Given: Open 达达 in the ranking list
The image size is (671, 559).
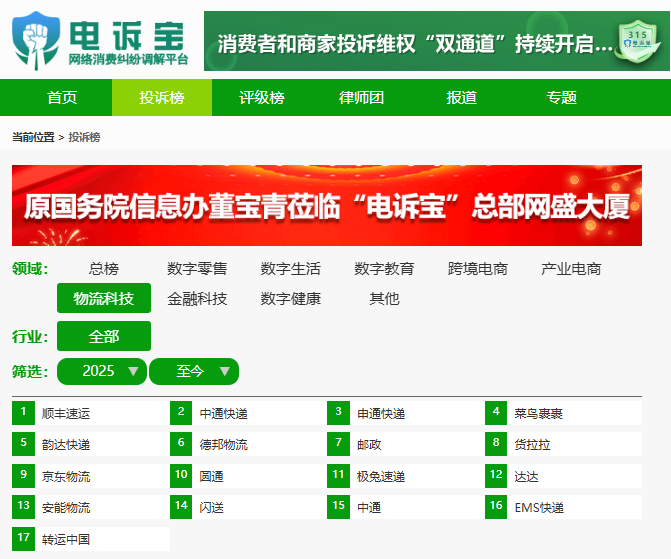Looking at the screenshot, I should tap(526, 476).
